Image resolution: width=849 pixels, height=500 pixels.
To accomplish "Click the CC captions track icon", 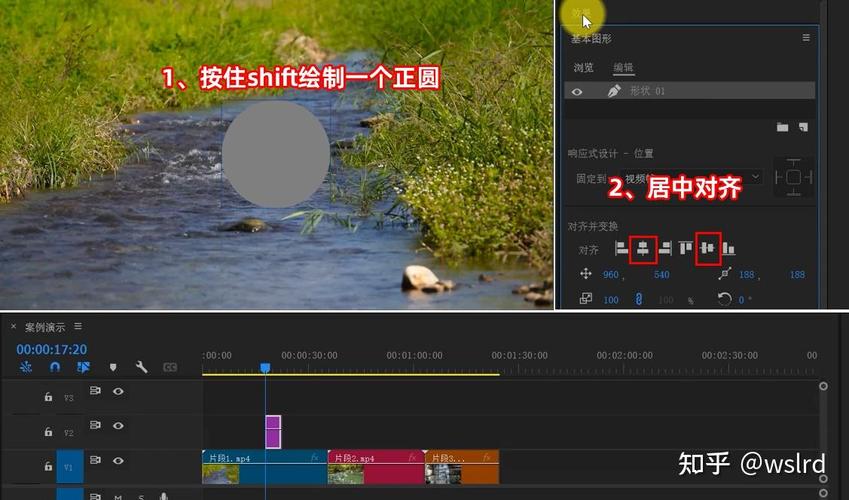I will (170, 367).
